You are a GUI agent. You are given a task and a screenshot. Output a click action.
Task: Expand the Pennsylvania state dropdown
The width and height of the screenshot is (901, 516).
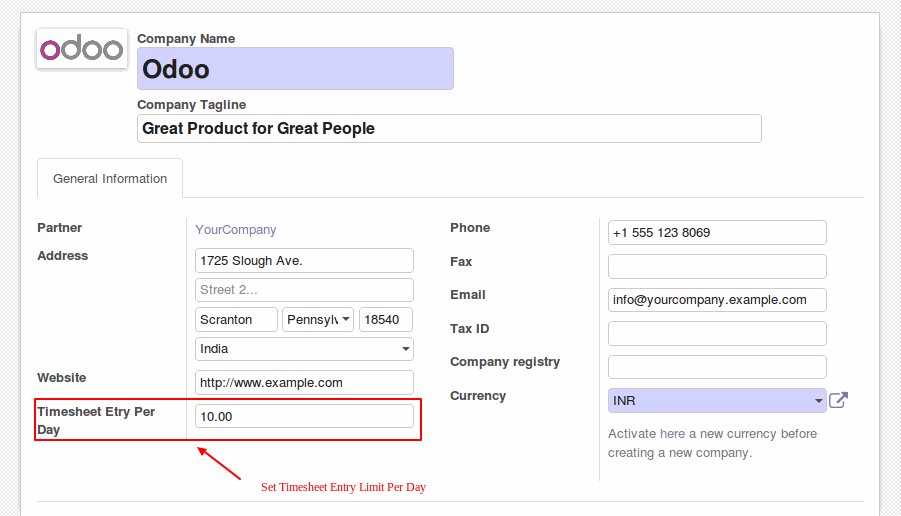(318, 319)
